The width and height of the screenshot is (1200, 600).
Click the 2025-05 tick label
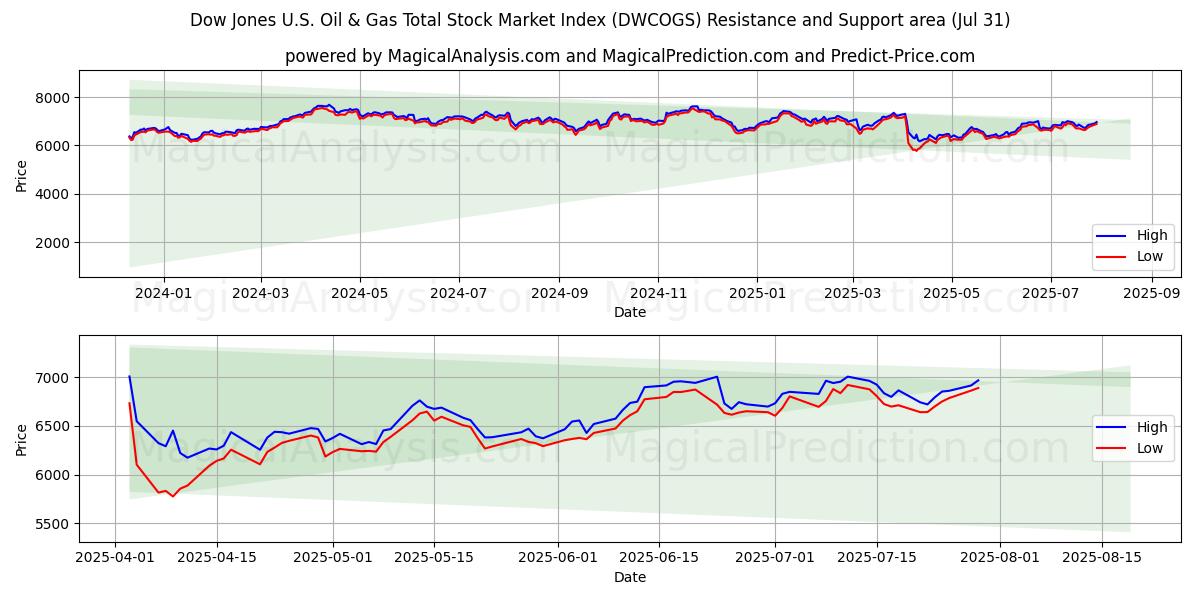[x=952, y=293]
